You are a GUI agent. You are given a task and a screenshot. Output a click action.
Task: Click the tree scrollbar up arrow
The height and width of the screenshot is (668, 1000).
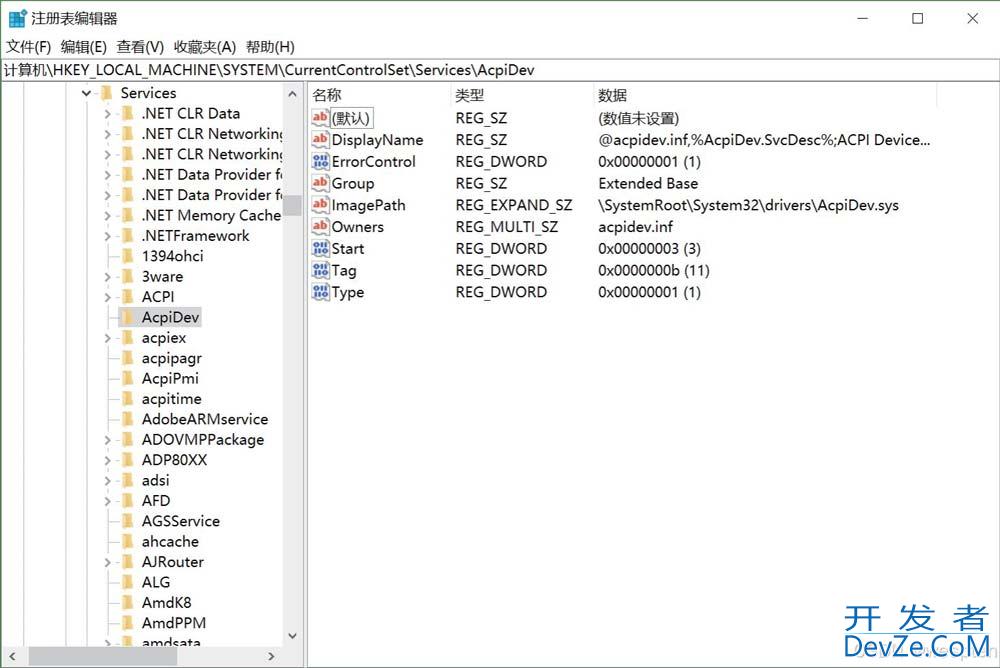(x=293, y=94)
